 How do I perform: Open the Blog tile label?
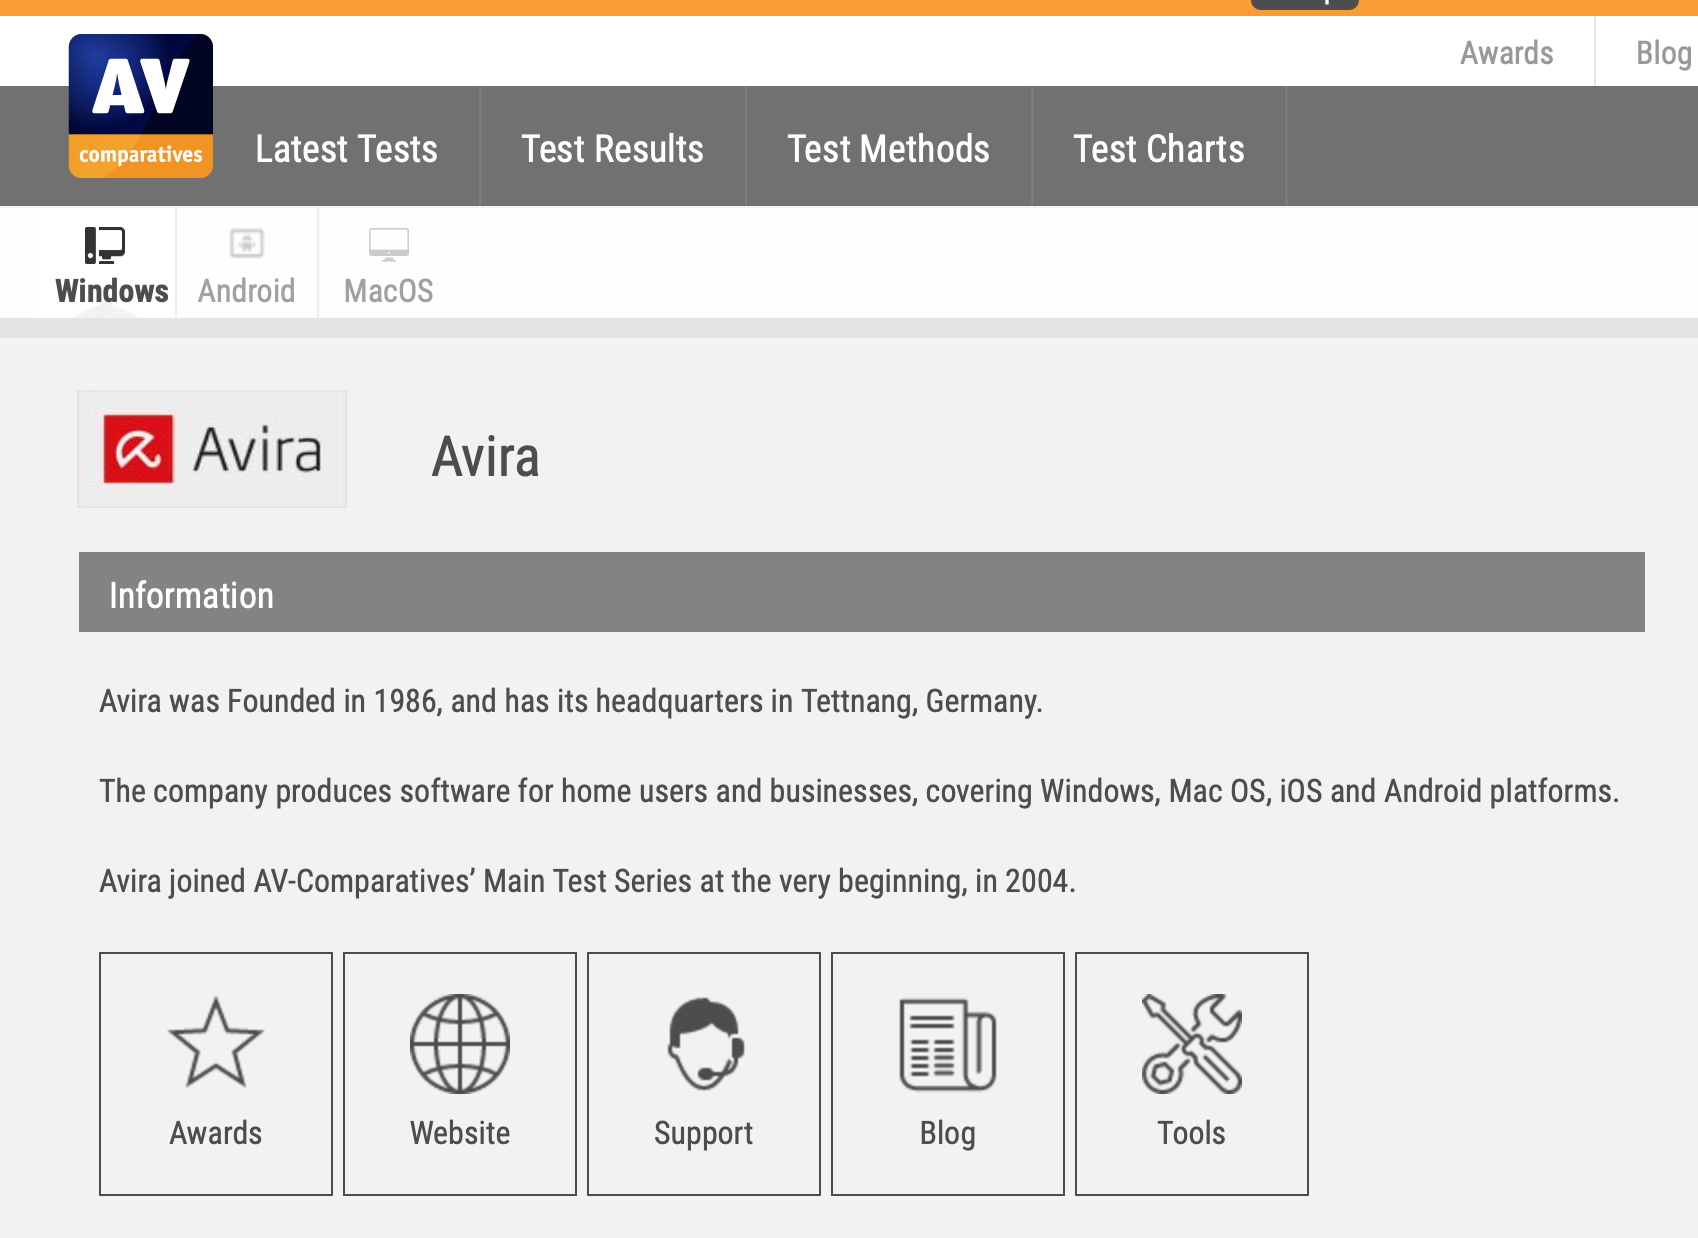tap(948, 1134)
